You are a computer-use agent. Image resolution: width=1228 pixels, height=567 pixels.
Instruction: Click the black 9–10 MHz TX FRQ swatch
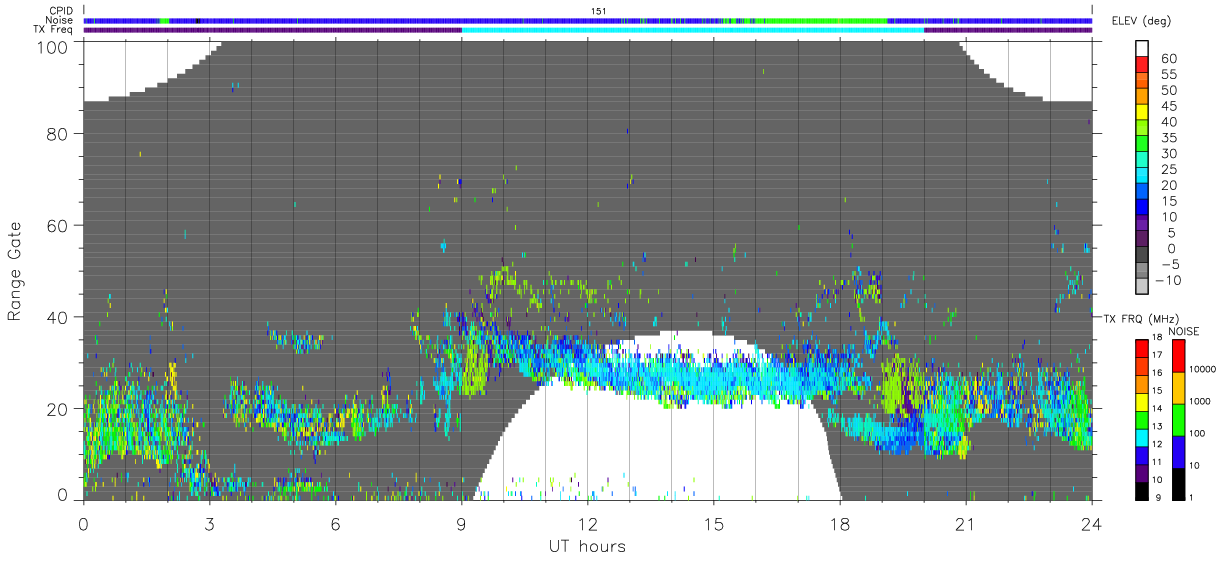click(x=1142, y=489)
